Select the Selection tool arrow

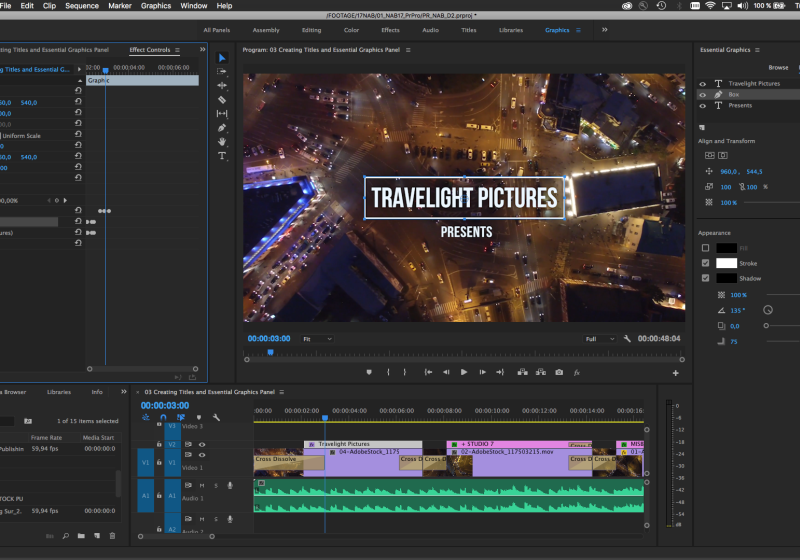222,58
